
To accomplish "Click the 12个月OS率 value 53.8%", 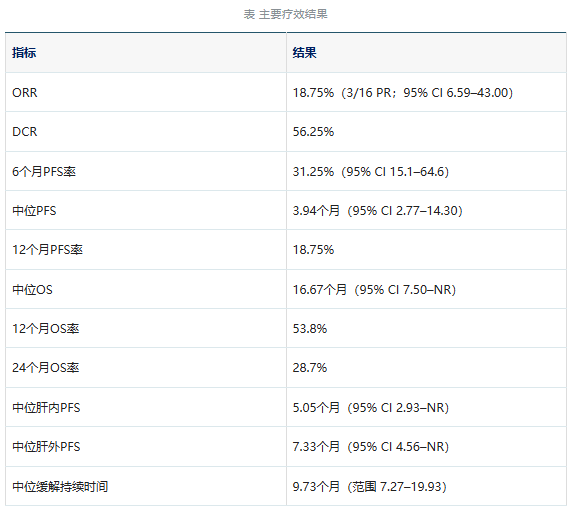I will point(310,329).
